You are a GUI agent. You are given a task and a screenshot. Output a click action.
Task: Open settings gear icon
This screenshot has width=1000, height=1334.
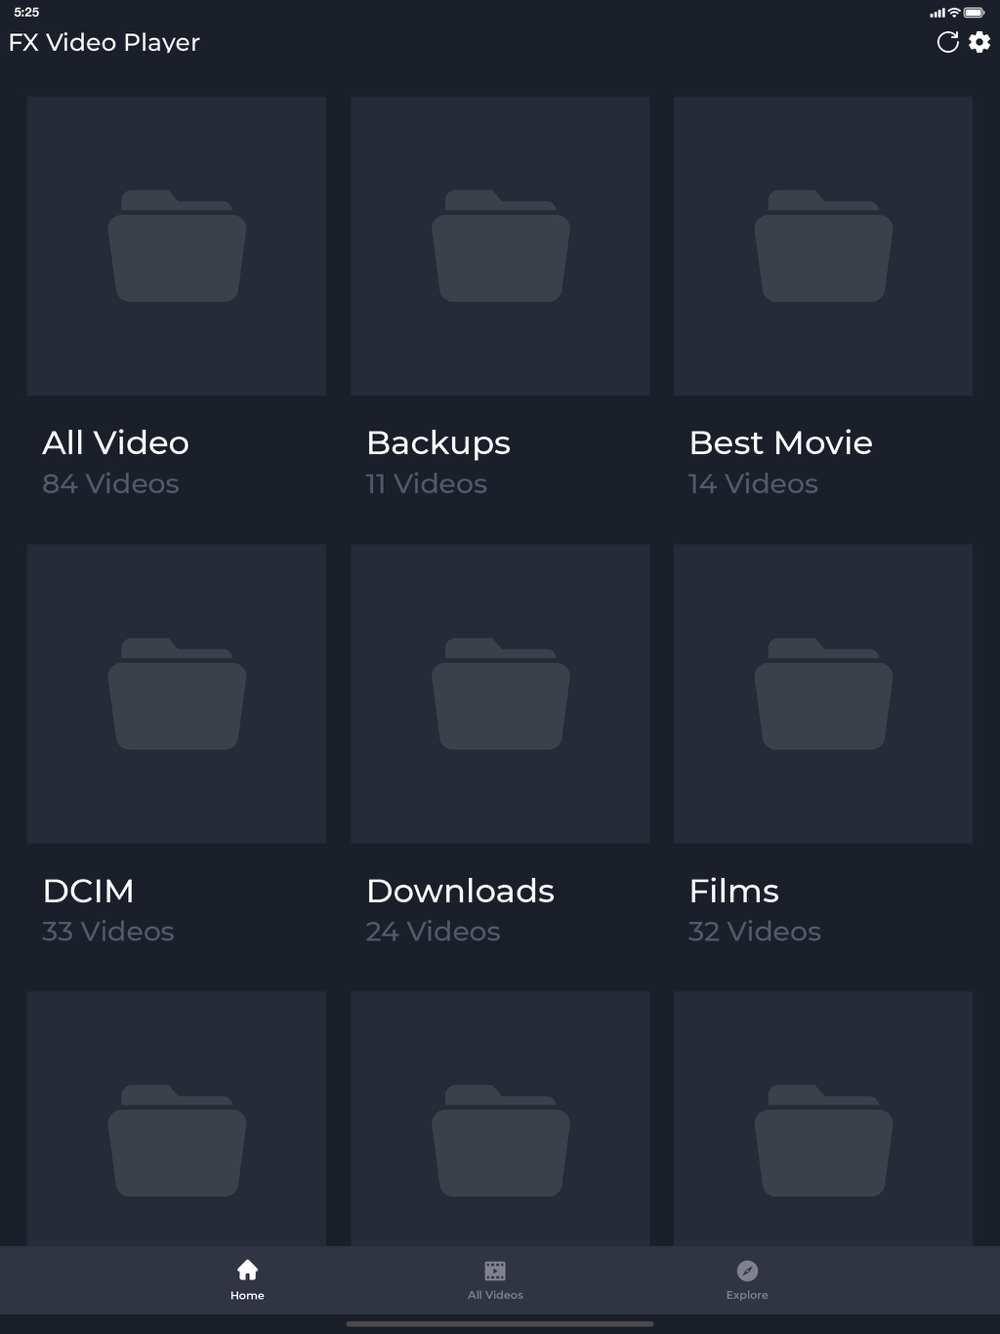pyautogui.click(x=980, y=42)
